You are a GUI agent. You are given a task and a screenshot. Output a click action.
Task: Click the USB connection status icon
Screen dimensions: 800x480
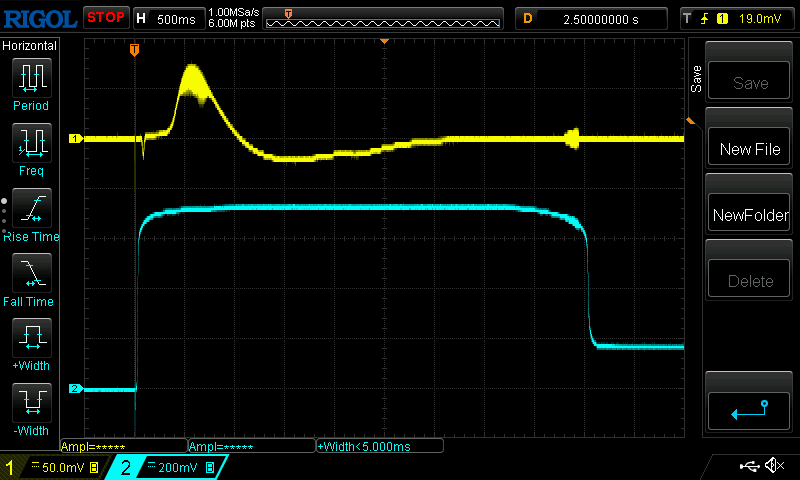pos(749,466)
